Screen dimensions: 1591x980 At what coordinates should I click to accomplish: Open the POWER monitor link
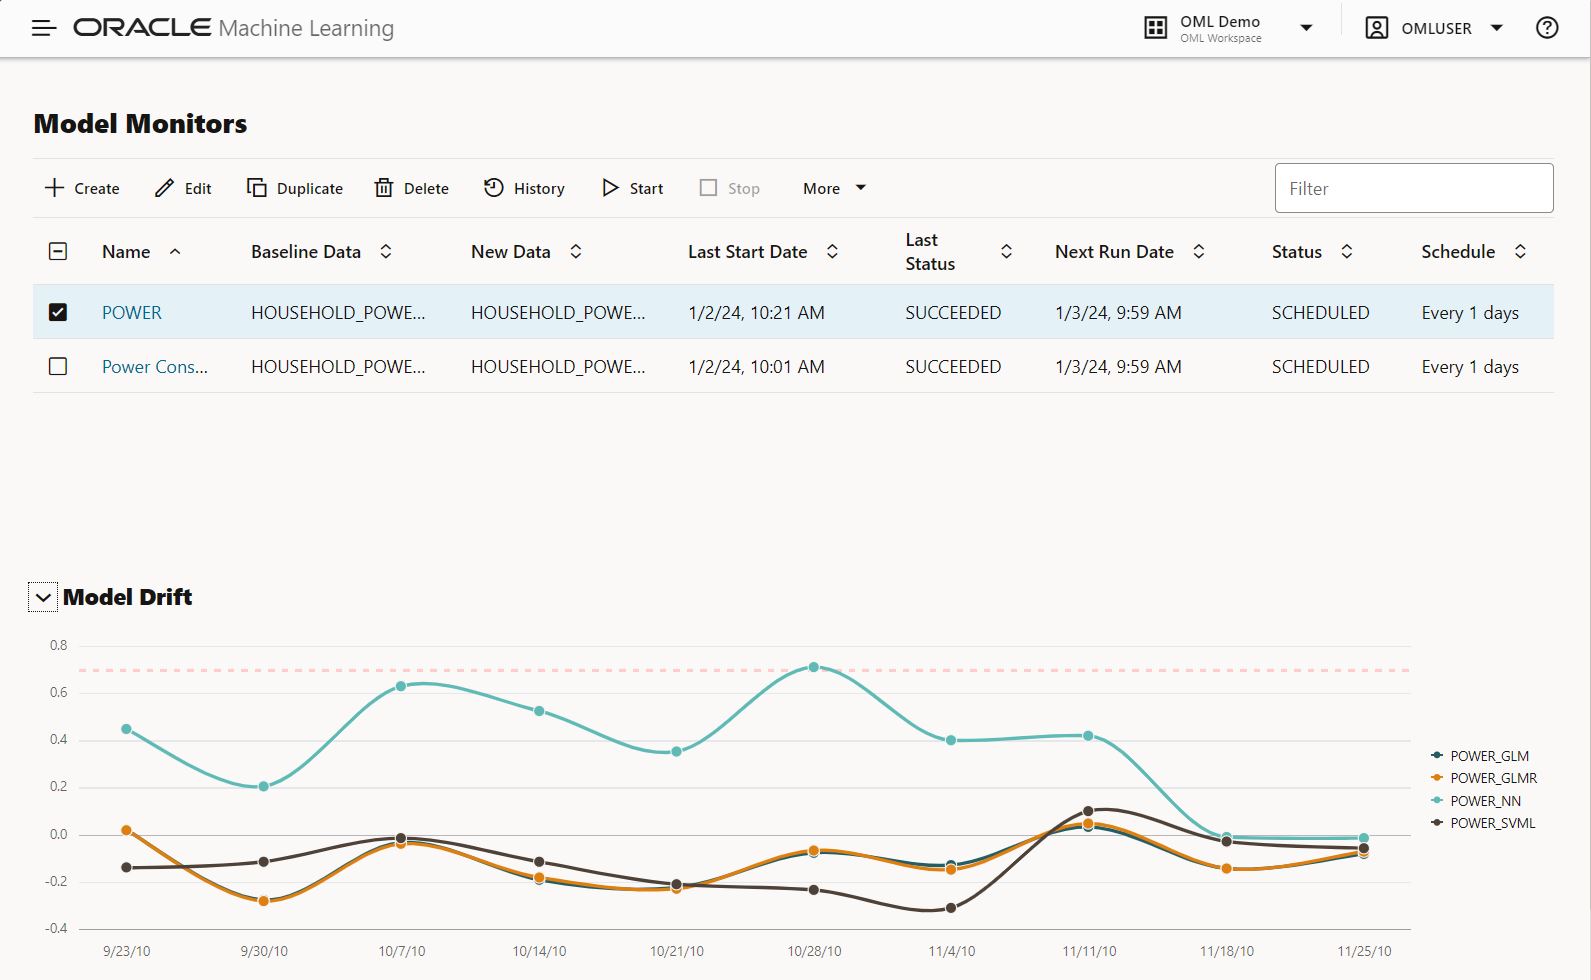tap(132, 313)
